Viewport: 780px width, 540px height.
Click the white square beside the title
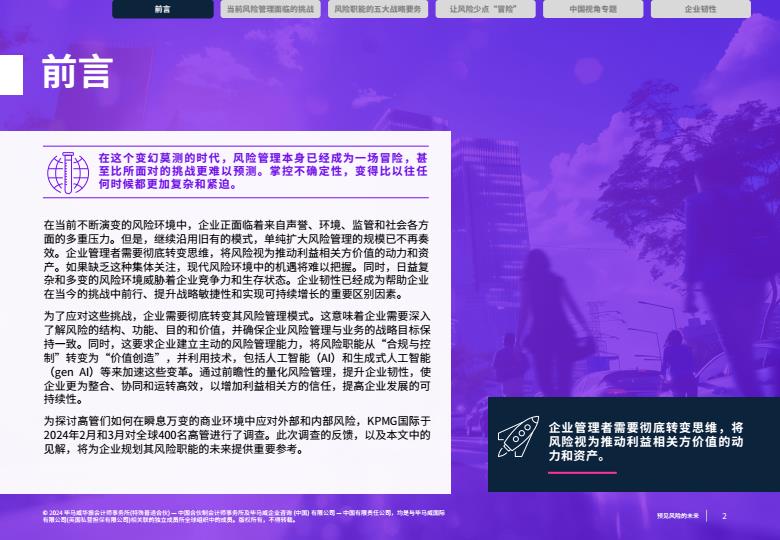pyautogui.click(x=11, y=75)
